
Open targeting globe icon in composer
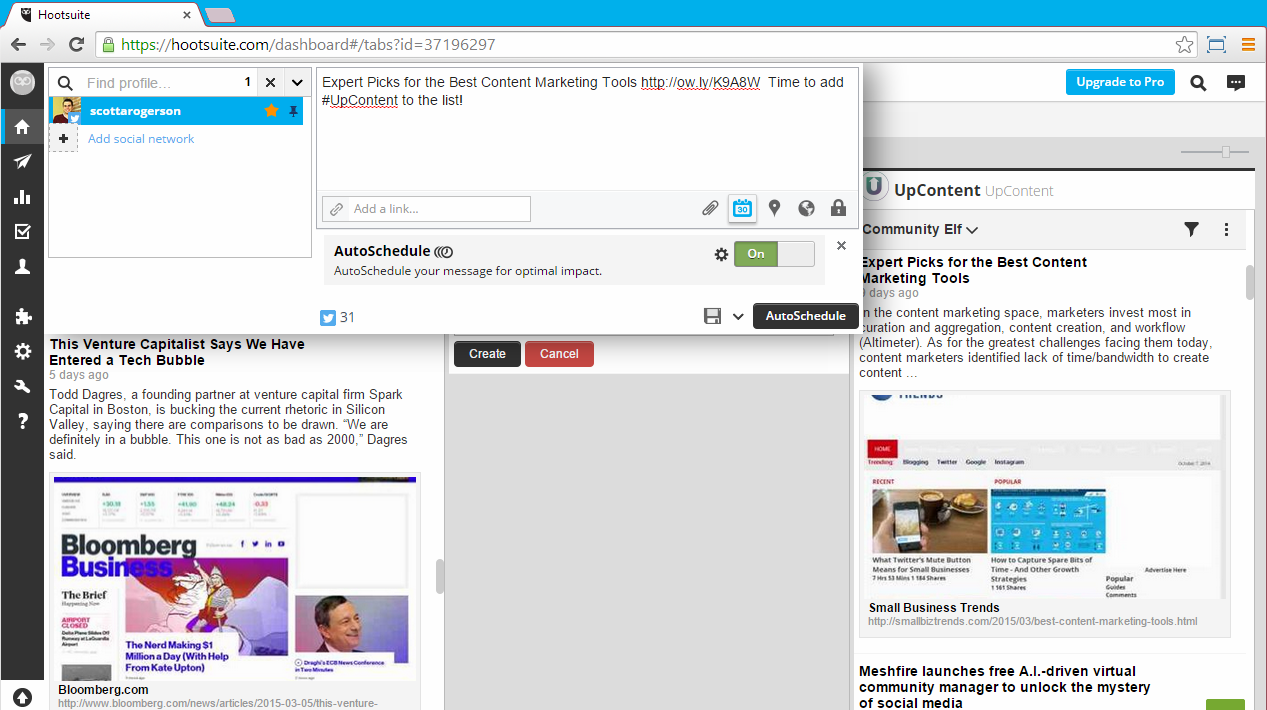click(x=806, y=208)
